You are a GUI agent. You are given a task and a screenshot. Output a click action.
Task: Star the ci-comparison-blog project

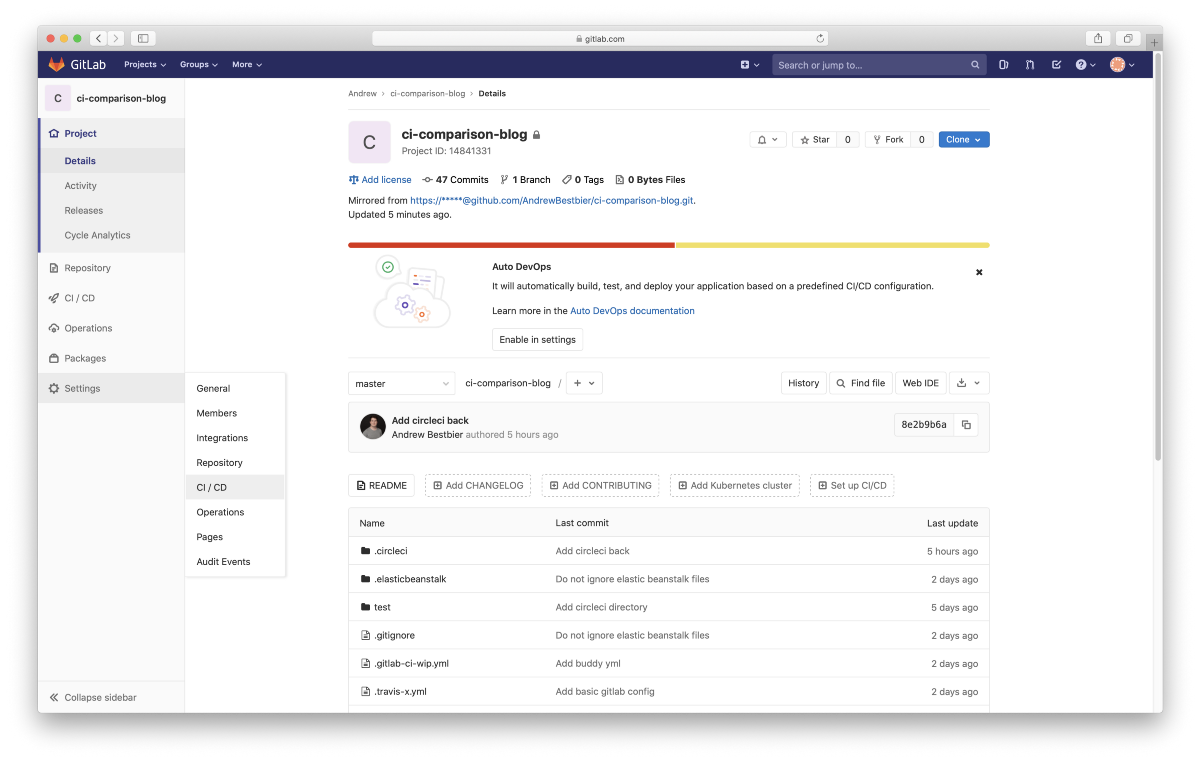coord(815,140)
